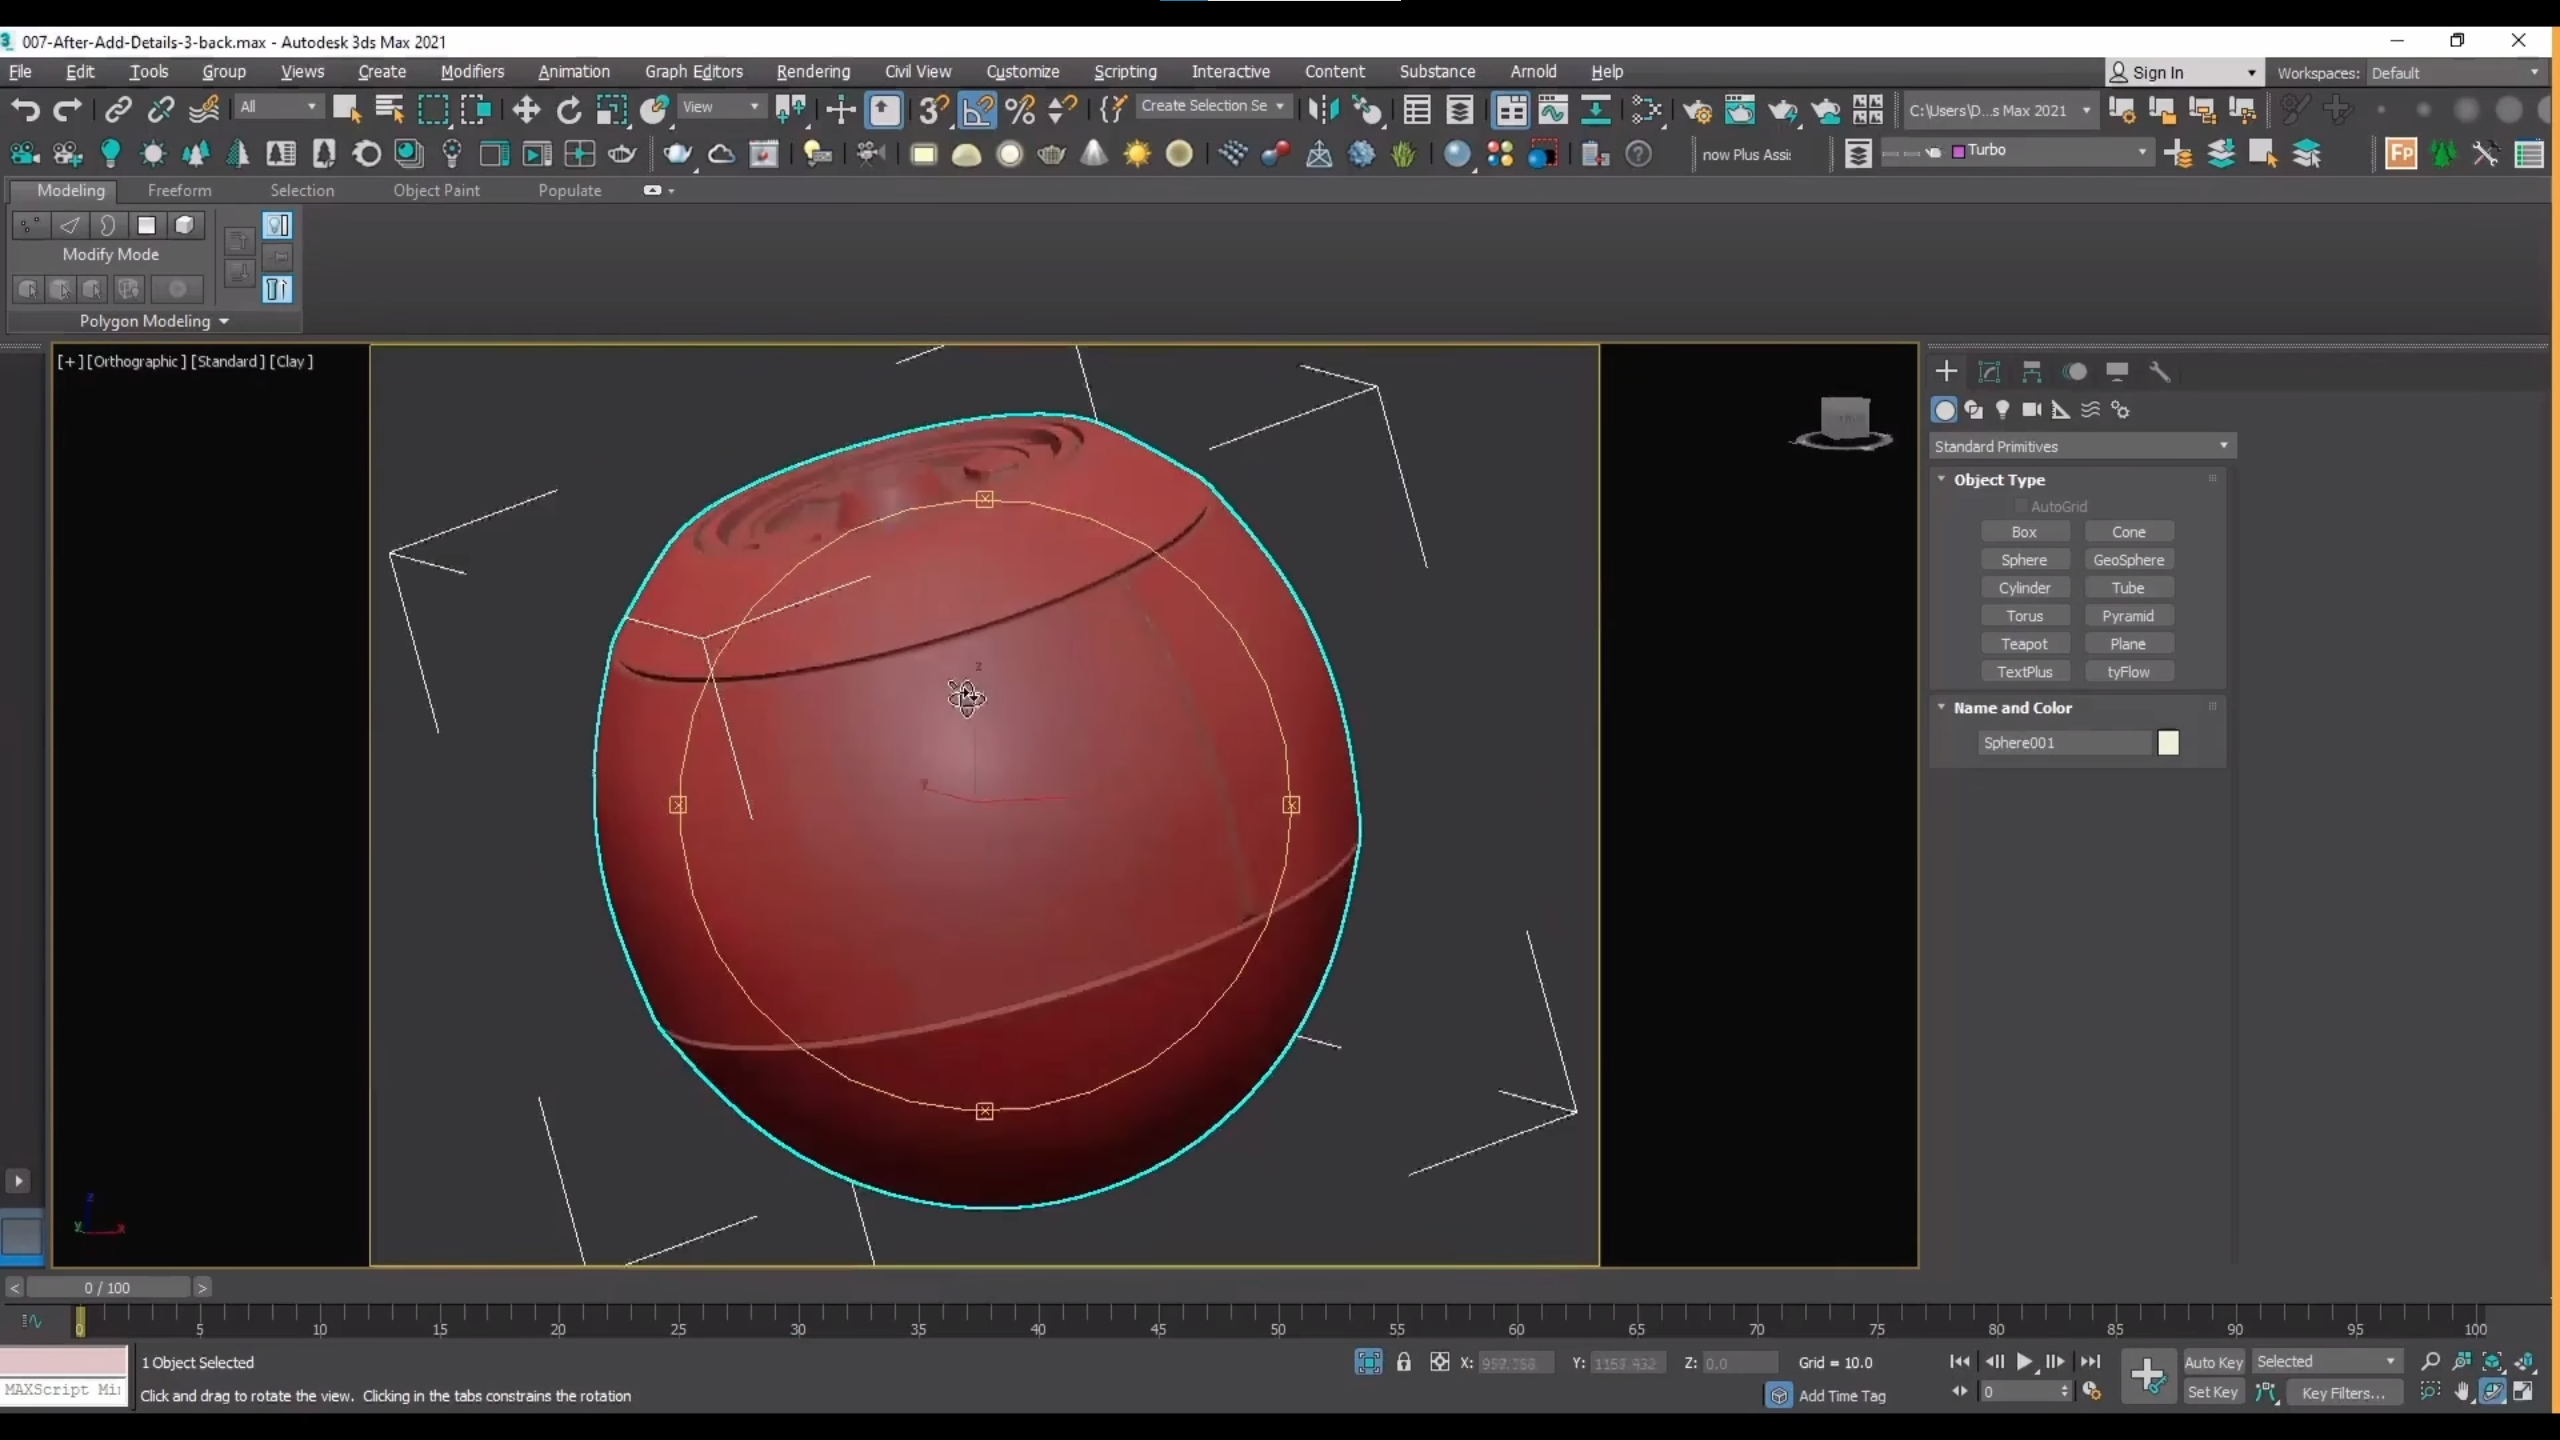Click the Teapot primitive button
This screenshot has height=1440, width=2560.
pyautogui.click(x=2024, y=644)
